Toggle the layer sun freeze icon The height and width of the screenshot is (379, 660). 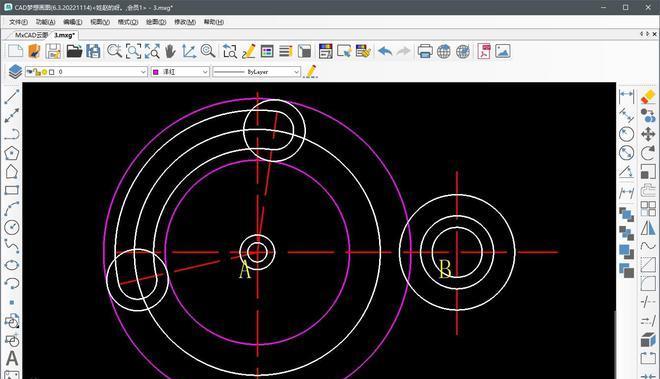[x=44, y=72]
